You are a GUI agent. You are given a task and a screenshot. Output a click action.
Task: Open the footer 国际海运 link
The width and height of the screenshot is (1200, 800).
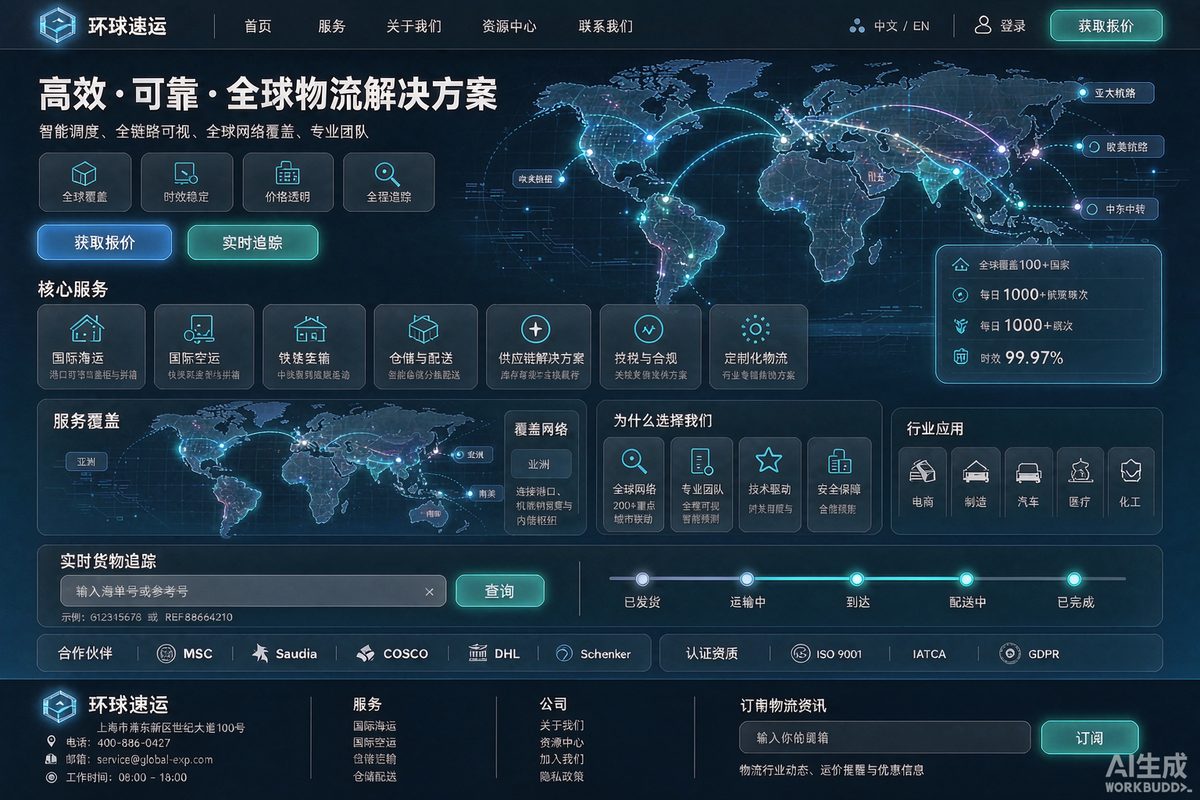(375, 726)
